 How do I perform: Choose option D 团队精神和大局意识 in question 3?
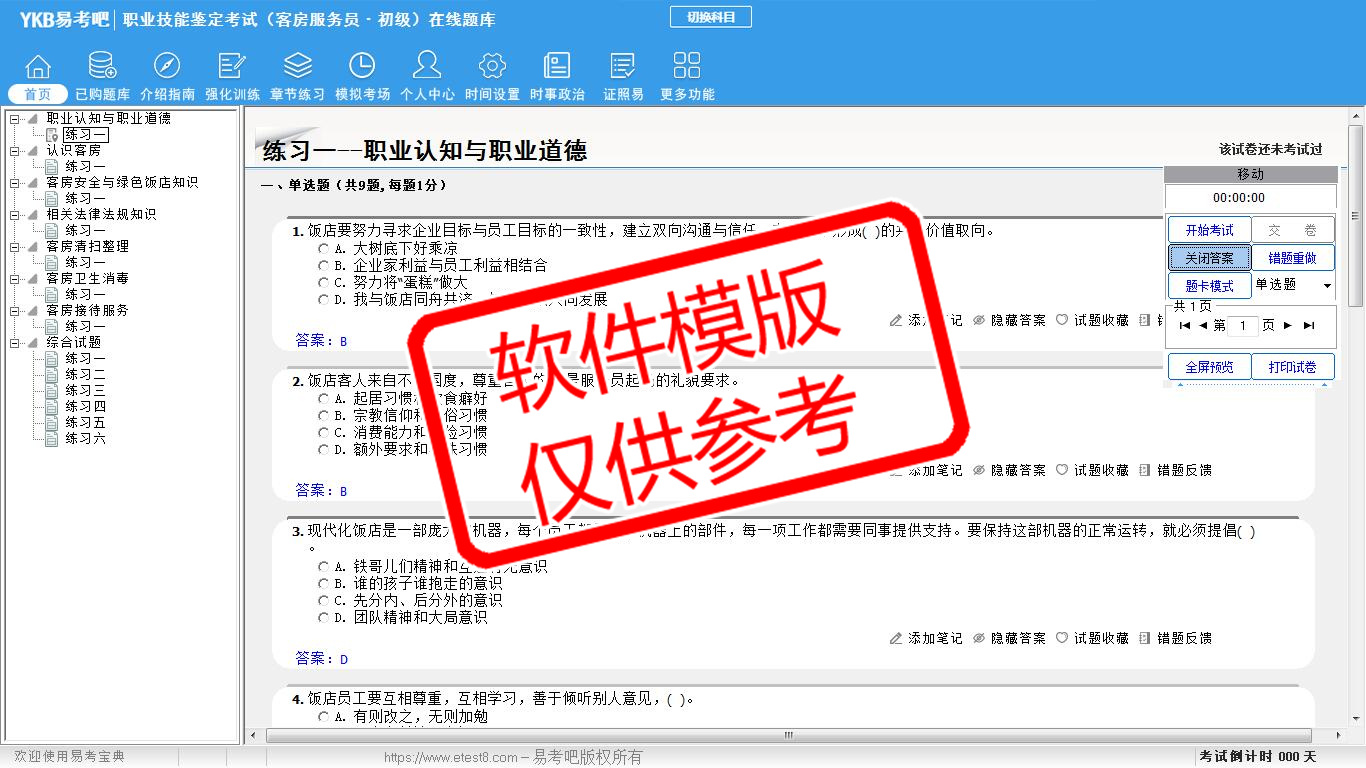point(324,618)
